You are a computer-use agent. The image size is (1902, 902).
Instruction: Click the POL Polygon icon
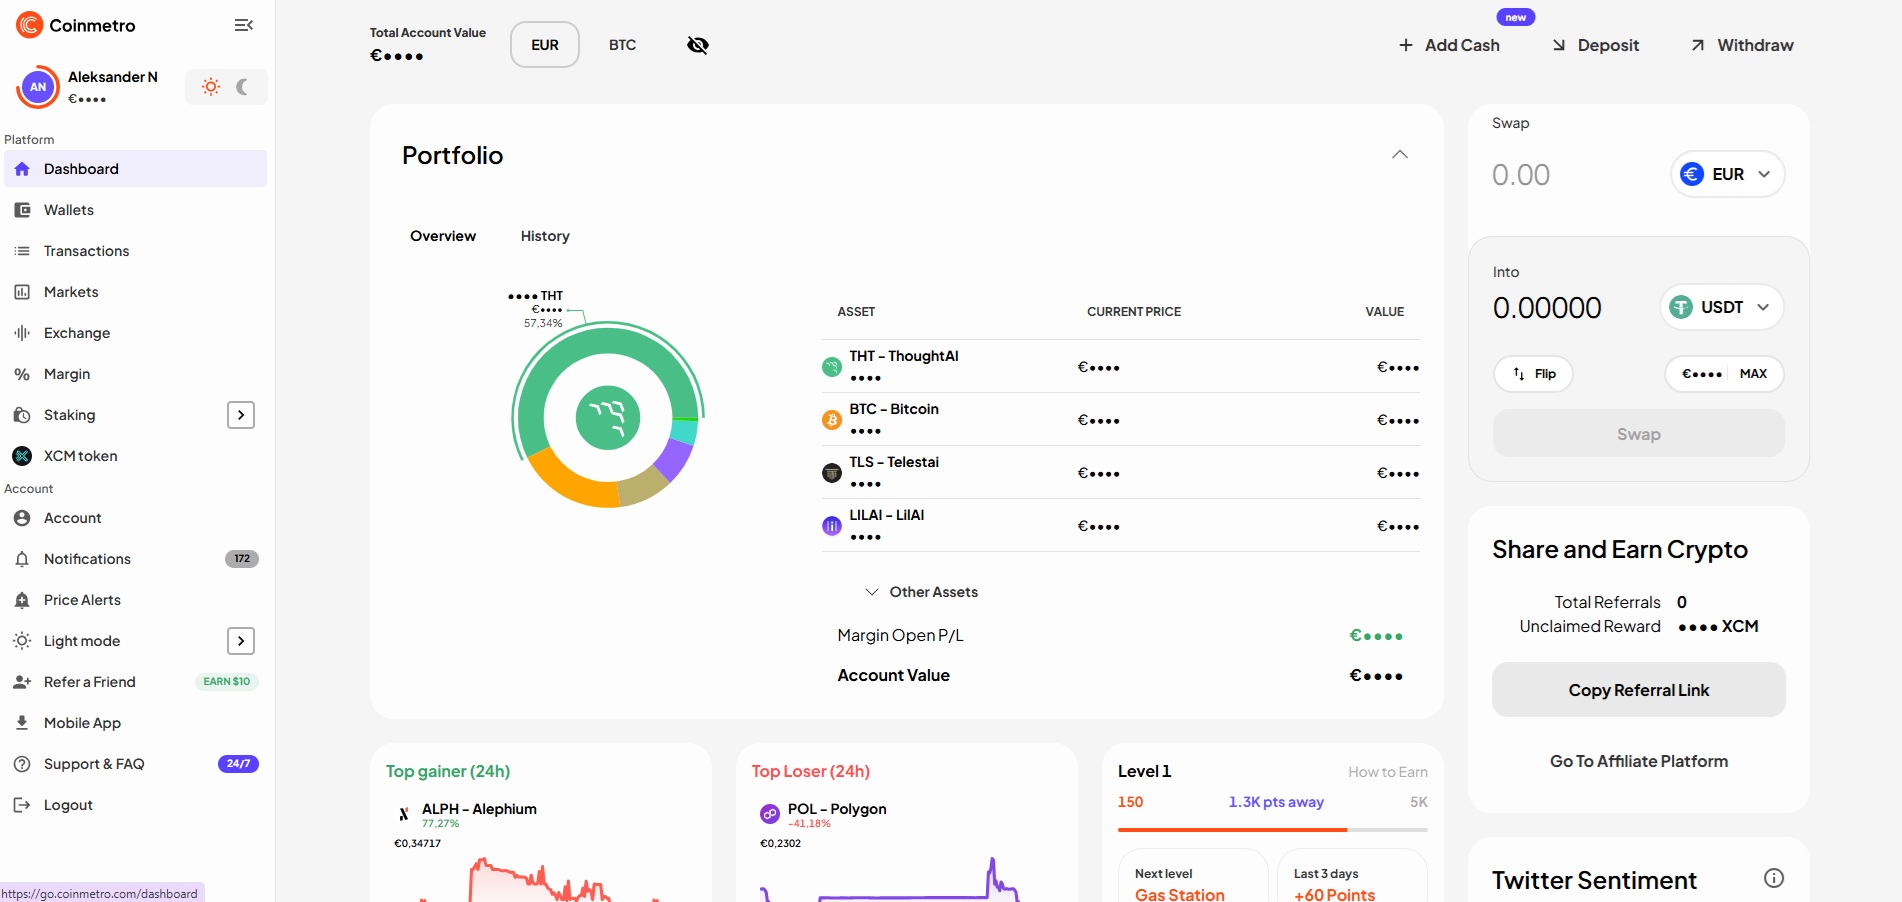click(x=770, y=814)
